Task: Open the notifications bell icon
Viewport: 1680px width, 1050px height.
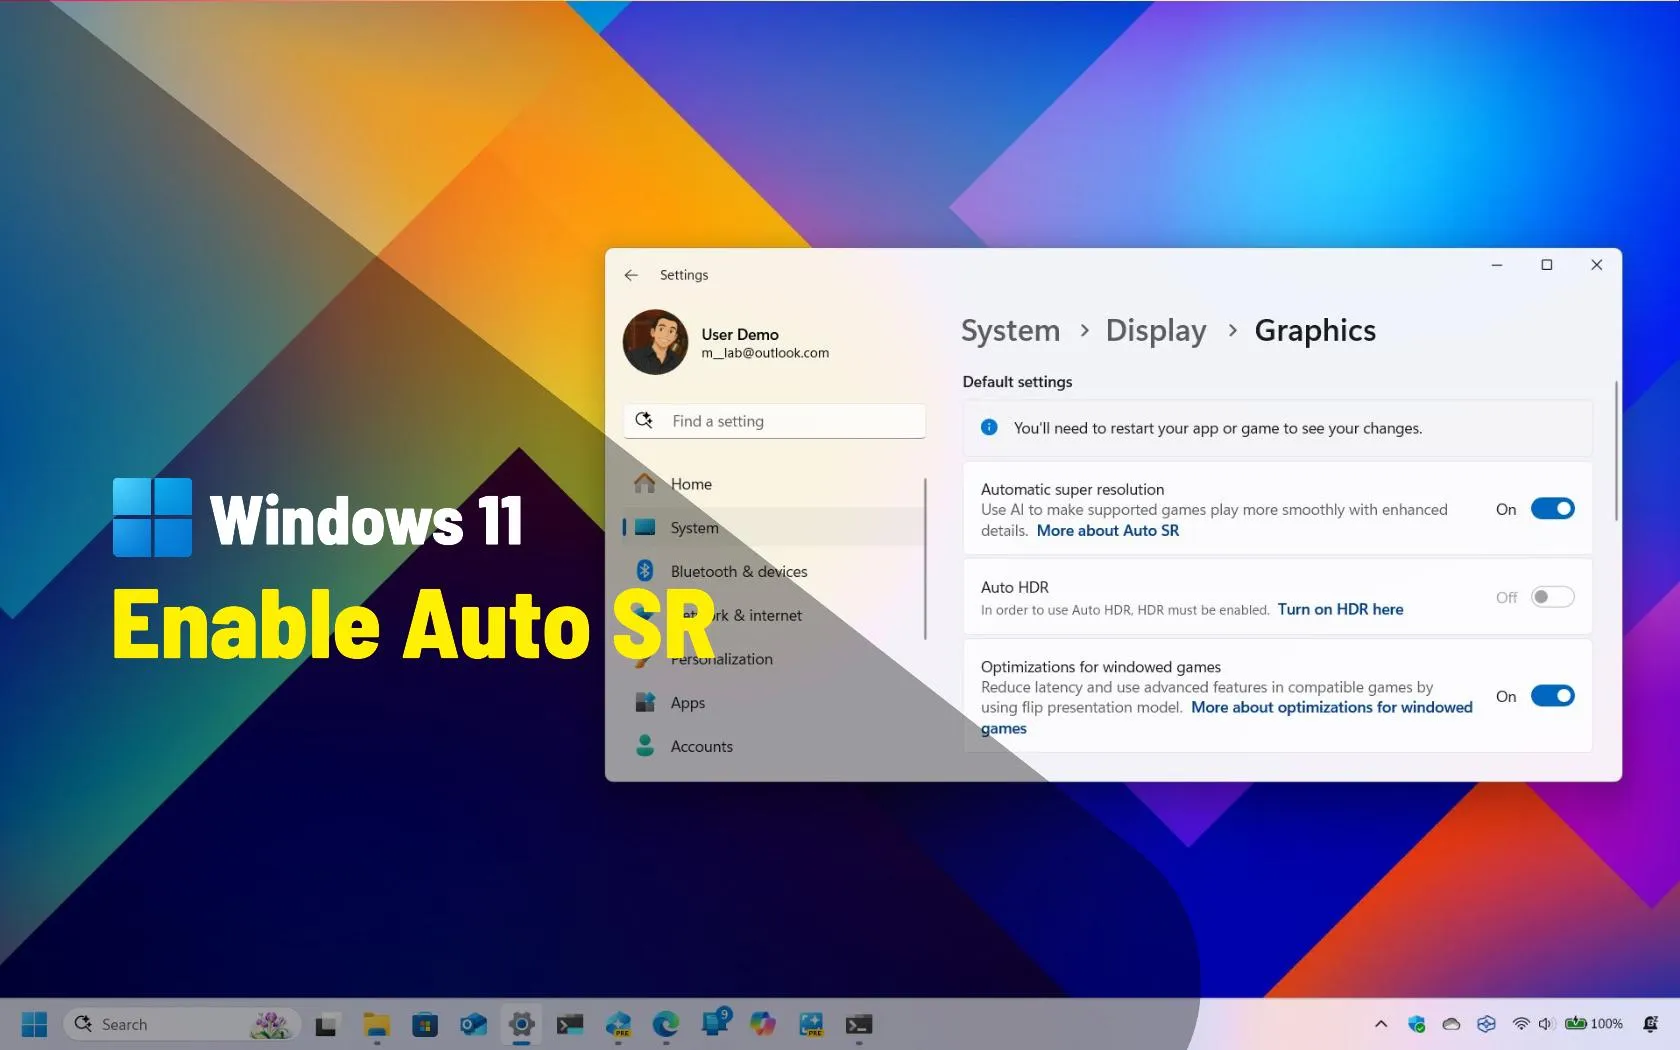Action: point(1651,1024)
